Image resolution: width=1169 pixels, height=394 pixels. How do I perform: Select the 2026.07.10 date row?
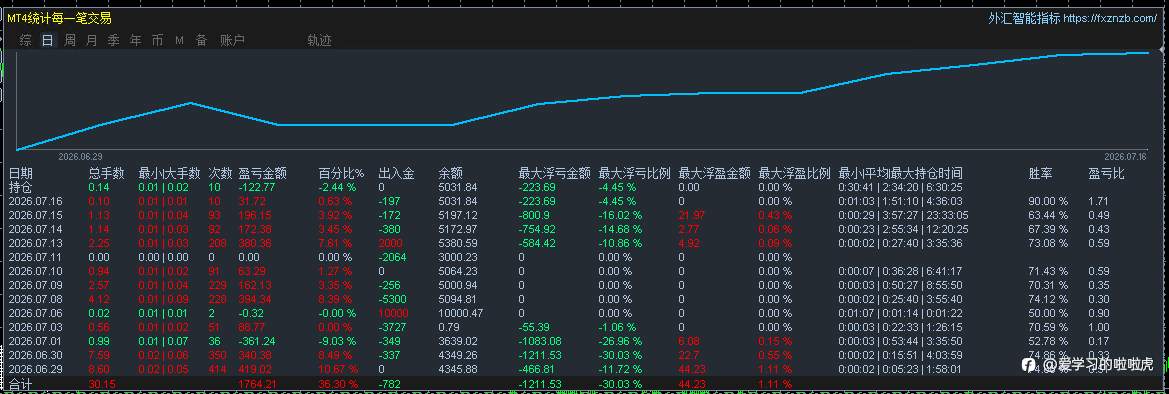35,271
